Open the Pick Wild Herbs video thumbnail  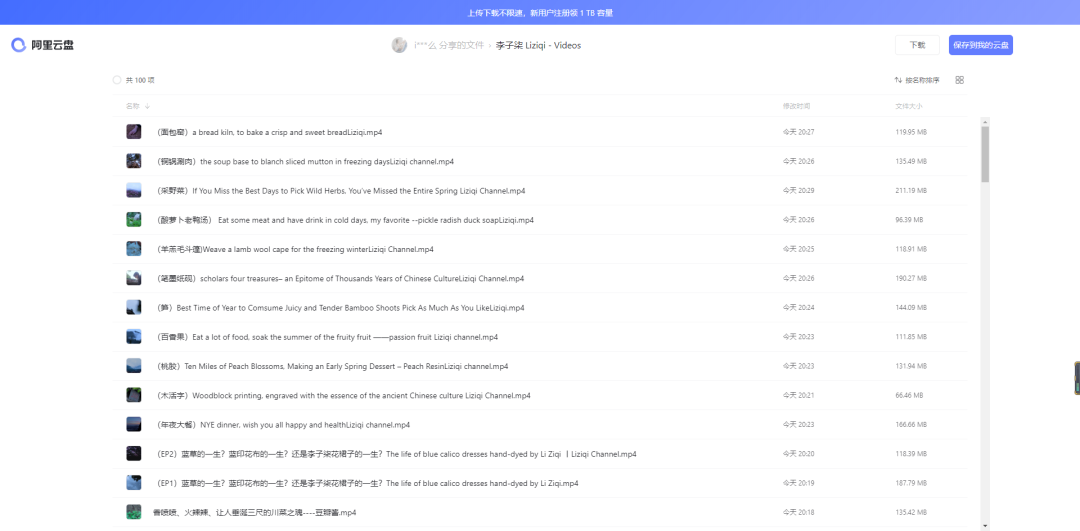coord(134,190)
